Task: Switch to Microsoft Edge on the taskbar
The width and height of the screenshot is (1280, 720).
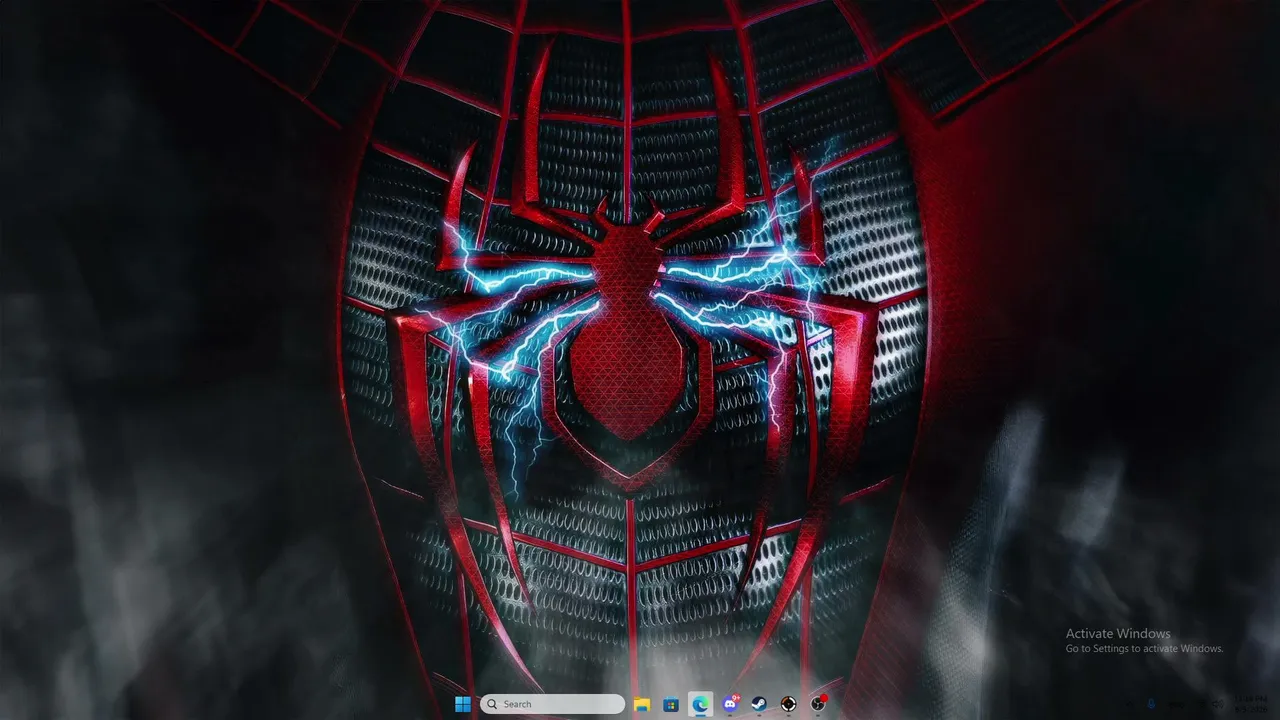Action: pyautogui.click(x=701, y=704)
